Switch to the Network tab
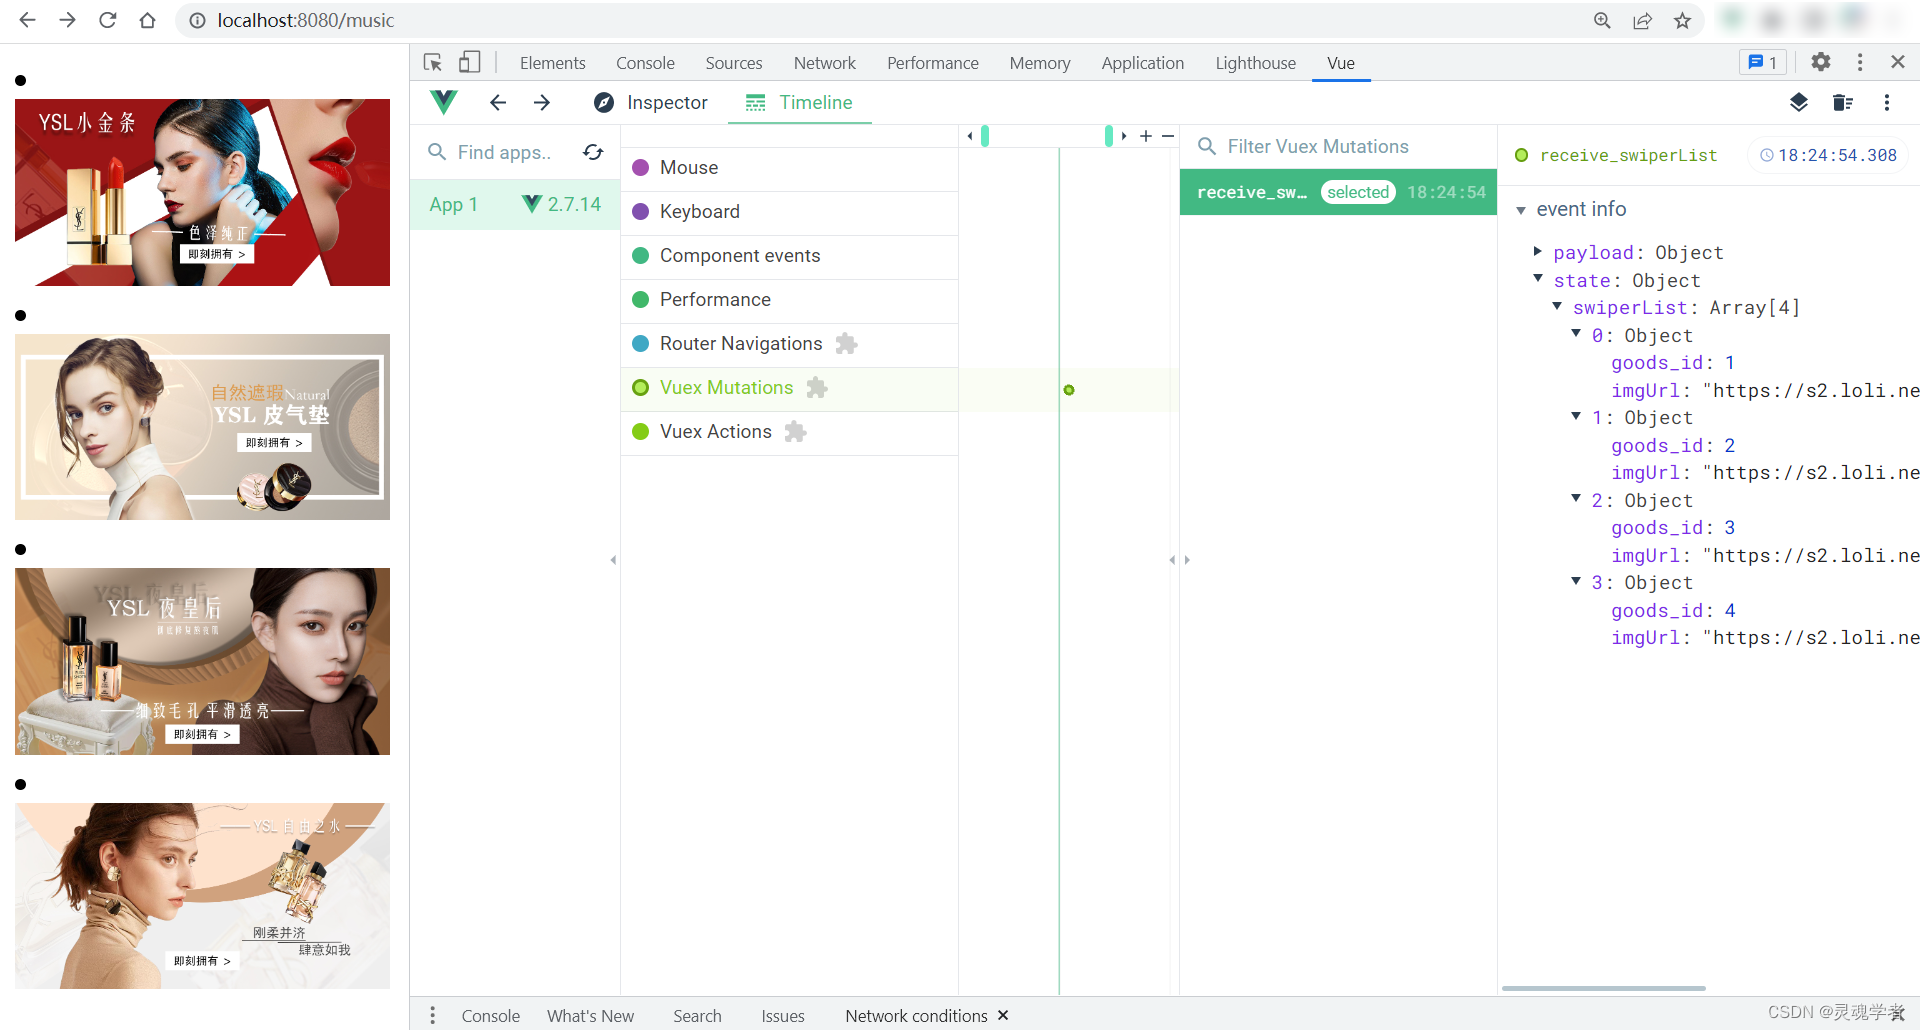The width and height of the screenshot is (1920, 1030). [824, 62]
